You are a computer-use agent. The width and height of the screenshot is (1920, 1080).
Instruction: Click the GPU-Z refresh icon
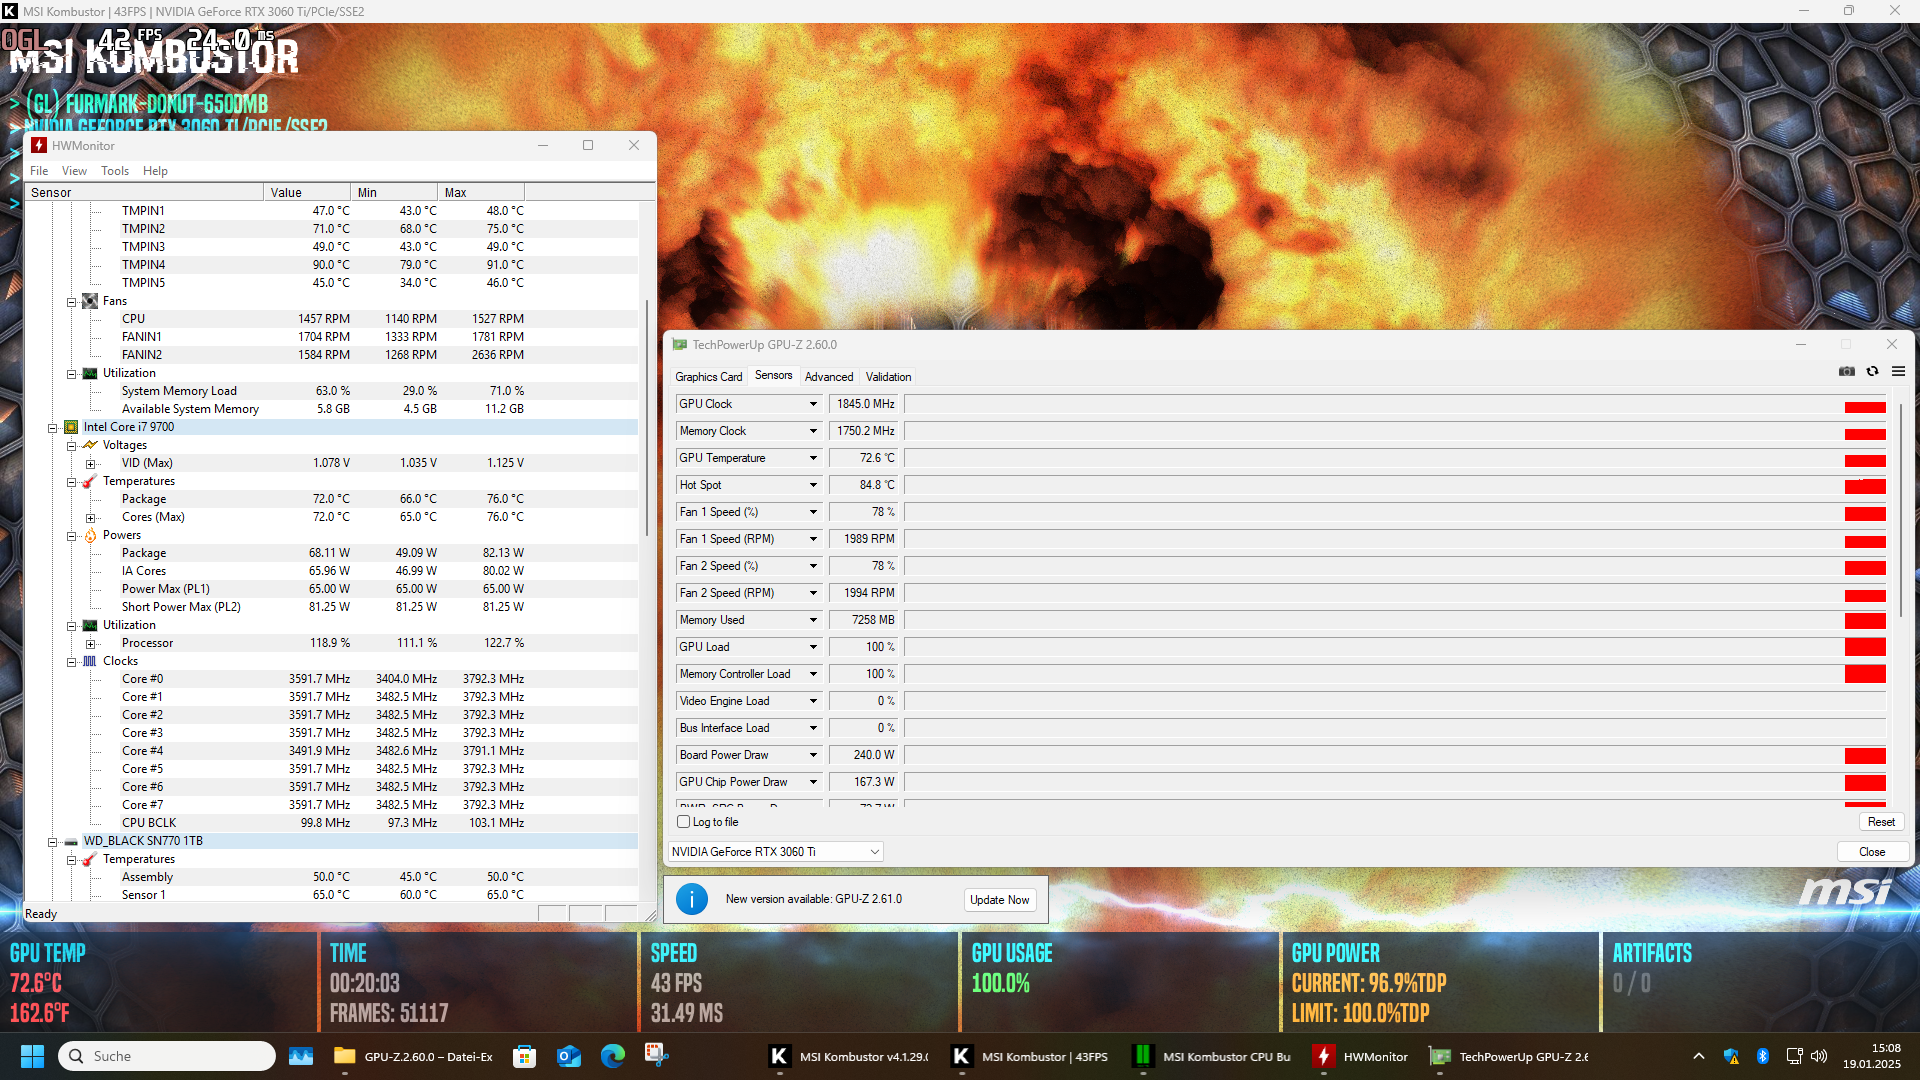click(1872, 371)
